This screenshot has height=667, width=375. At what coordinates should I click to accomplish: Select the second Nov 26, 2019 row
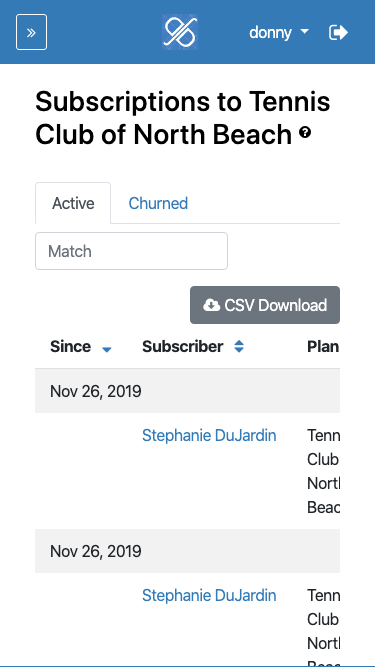tap(188, 551)
